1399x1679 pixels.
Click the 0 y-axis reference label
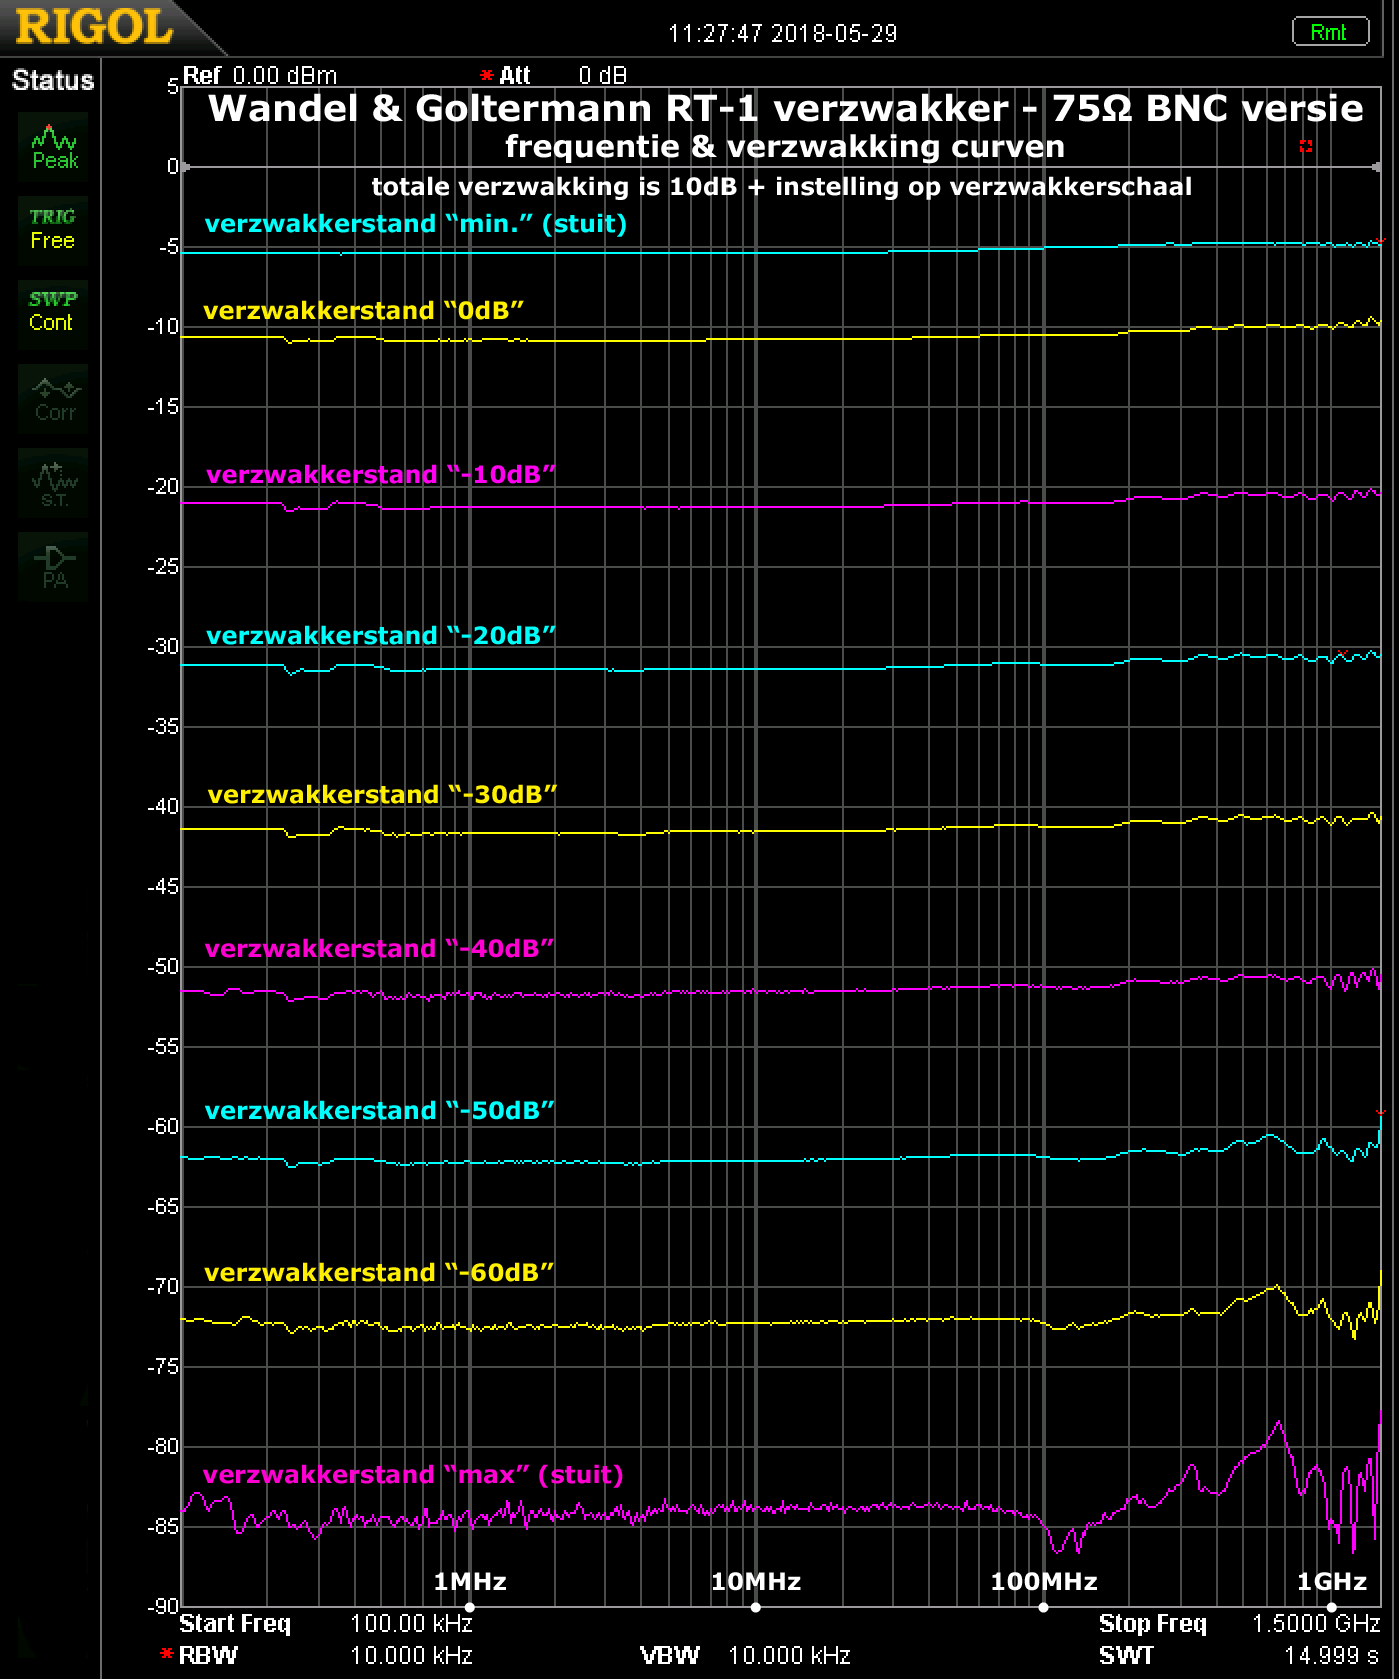point(173,166)
